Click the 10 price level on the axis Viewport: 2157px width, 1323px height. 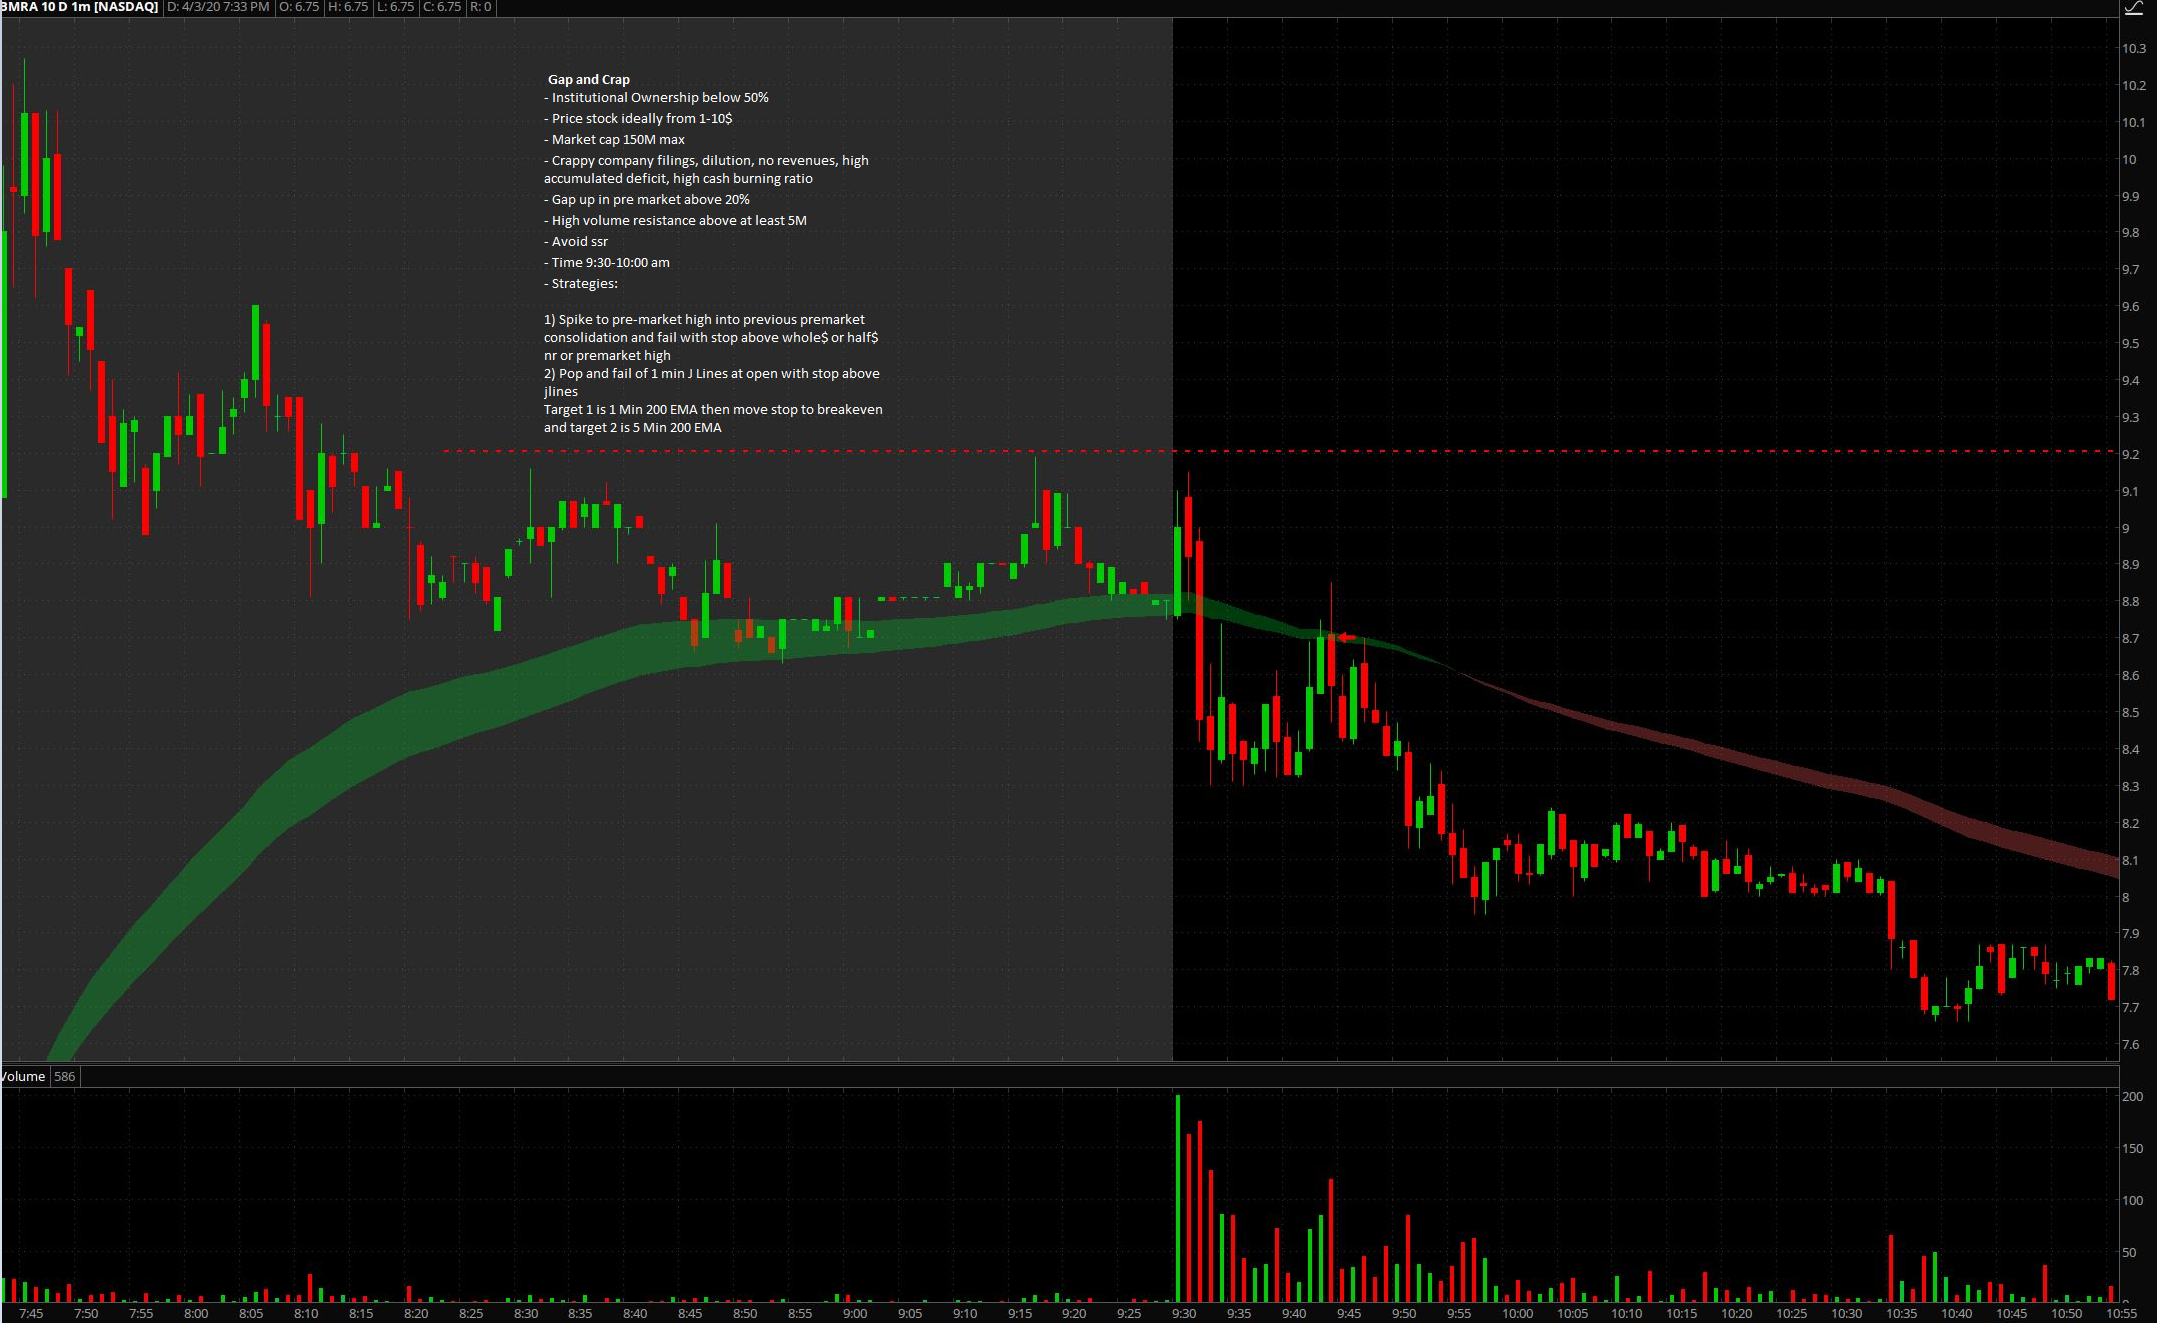coord(2130,159)
